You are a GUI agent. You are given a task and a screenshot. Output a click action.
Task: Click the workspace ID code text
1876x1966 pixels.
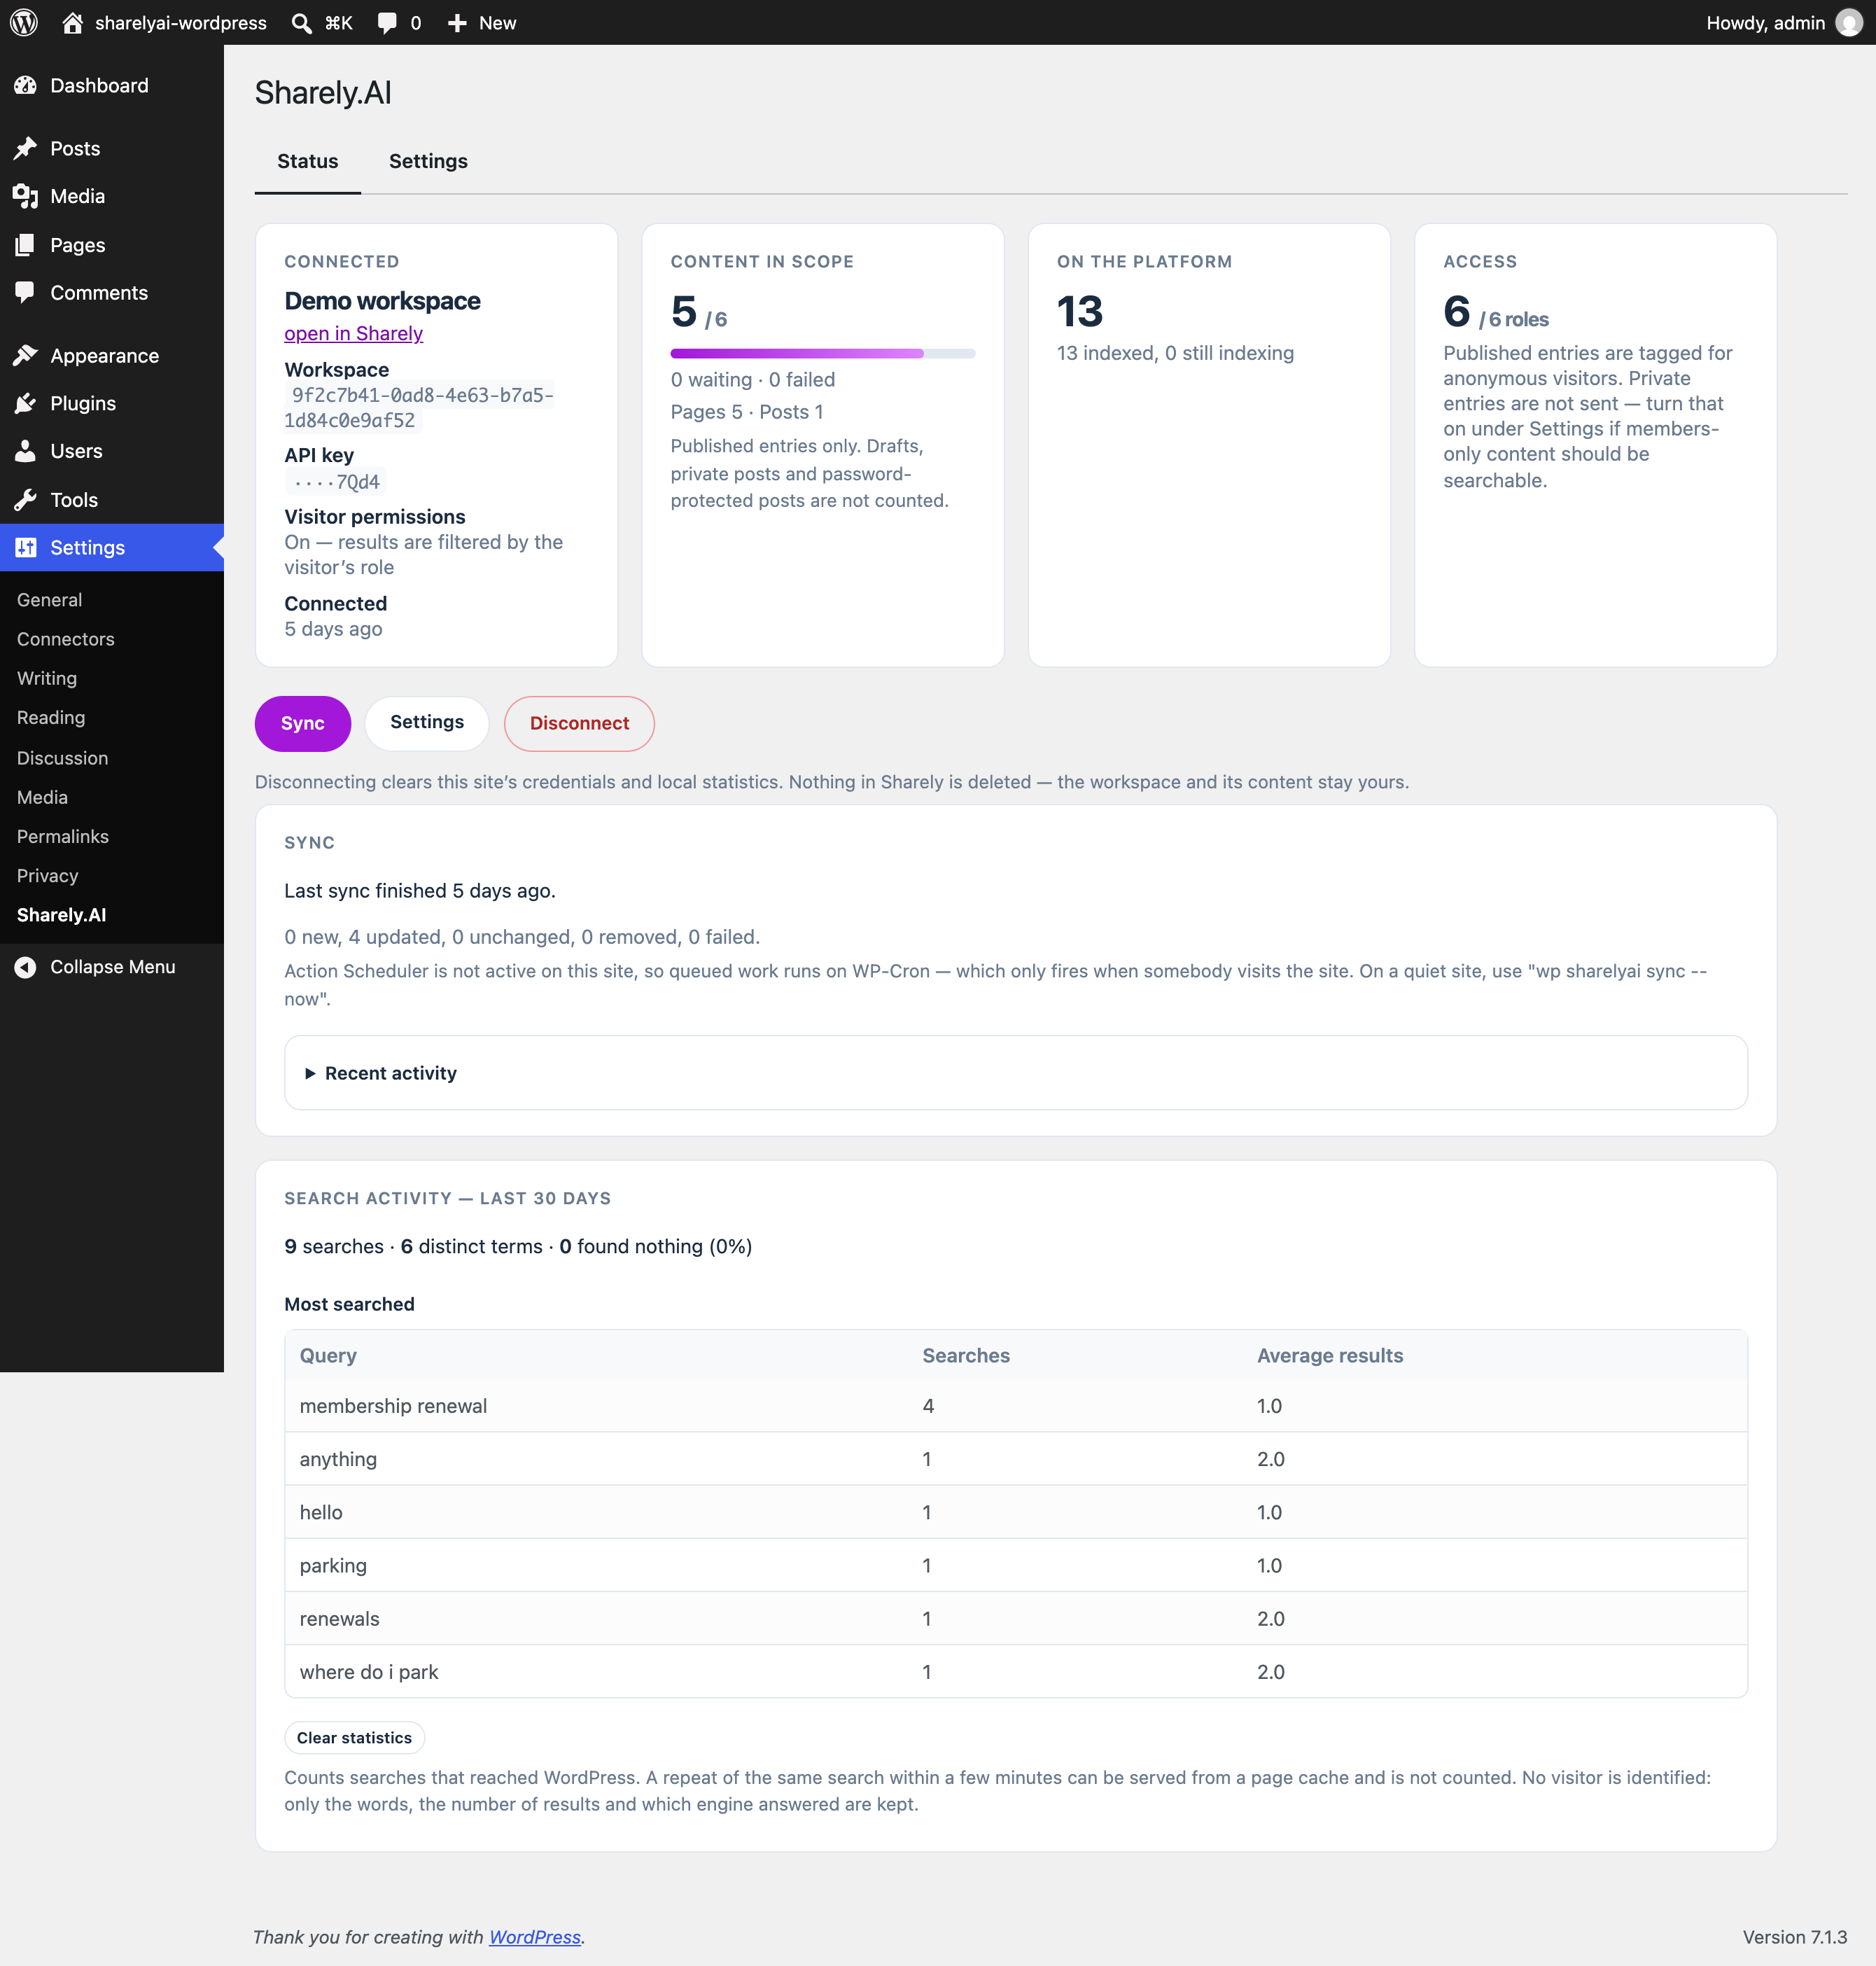coord(419,407)
